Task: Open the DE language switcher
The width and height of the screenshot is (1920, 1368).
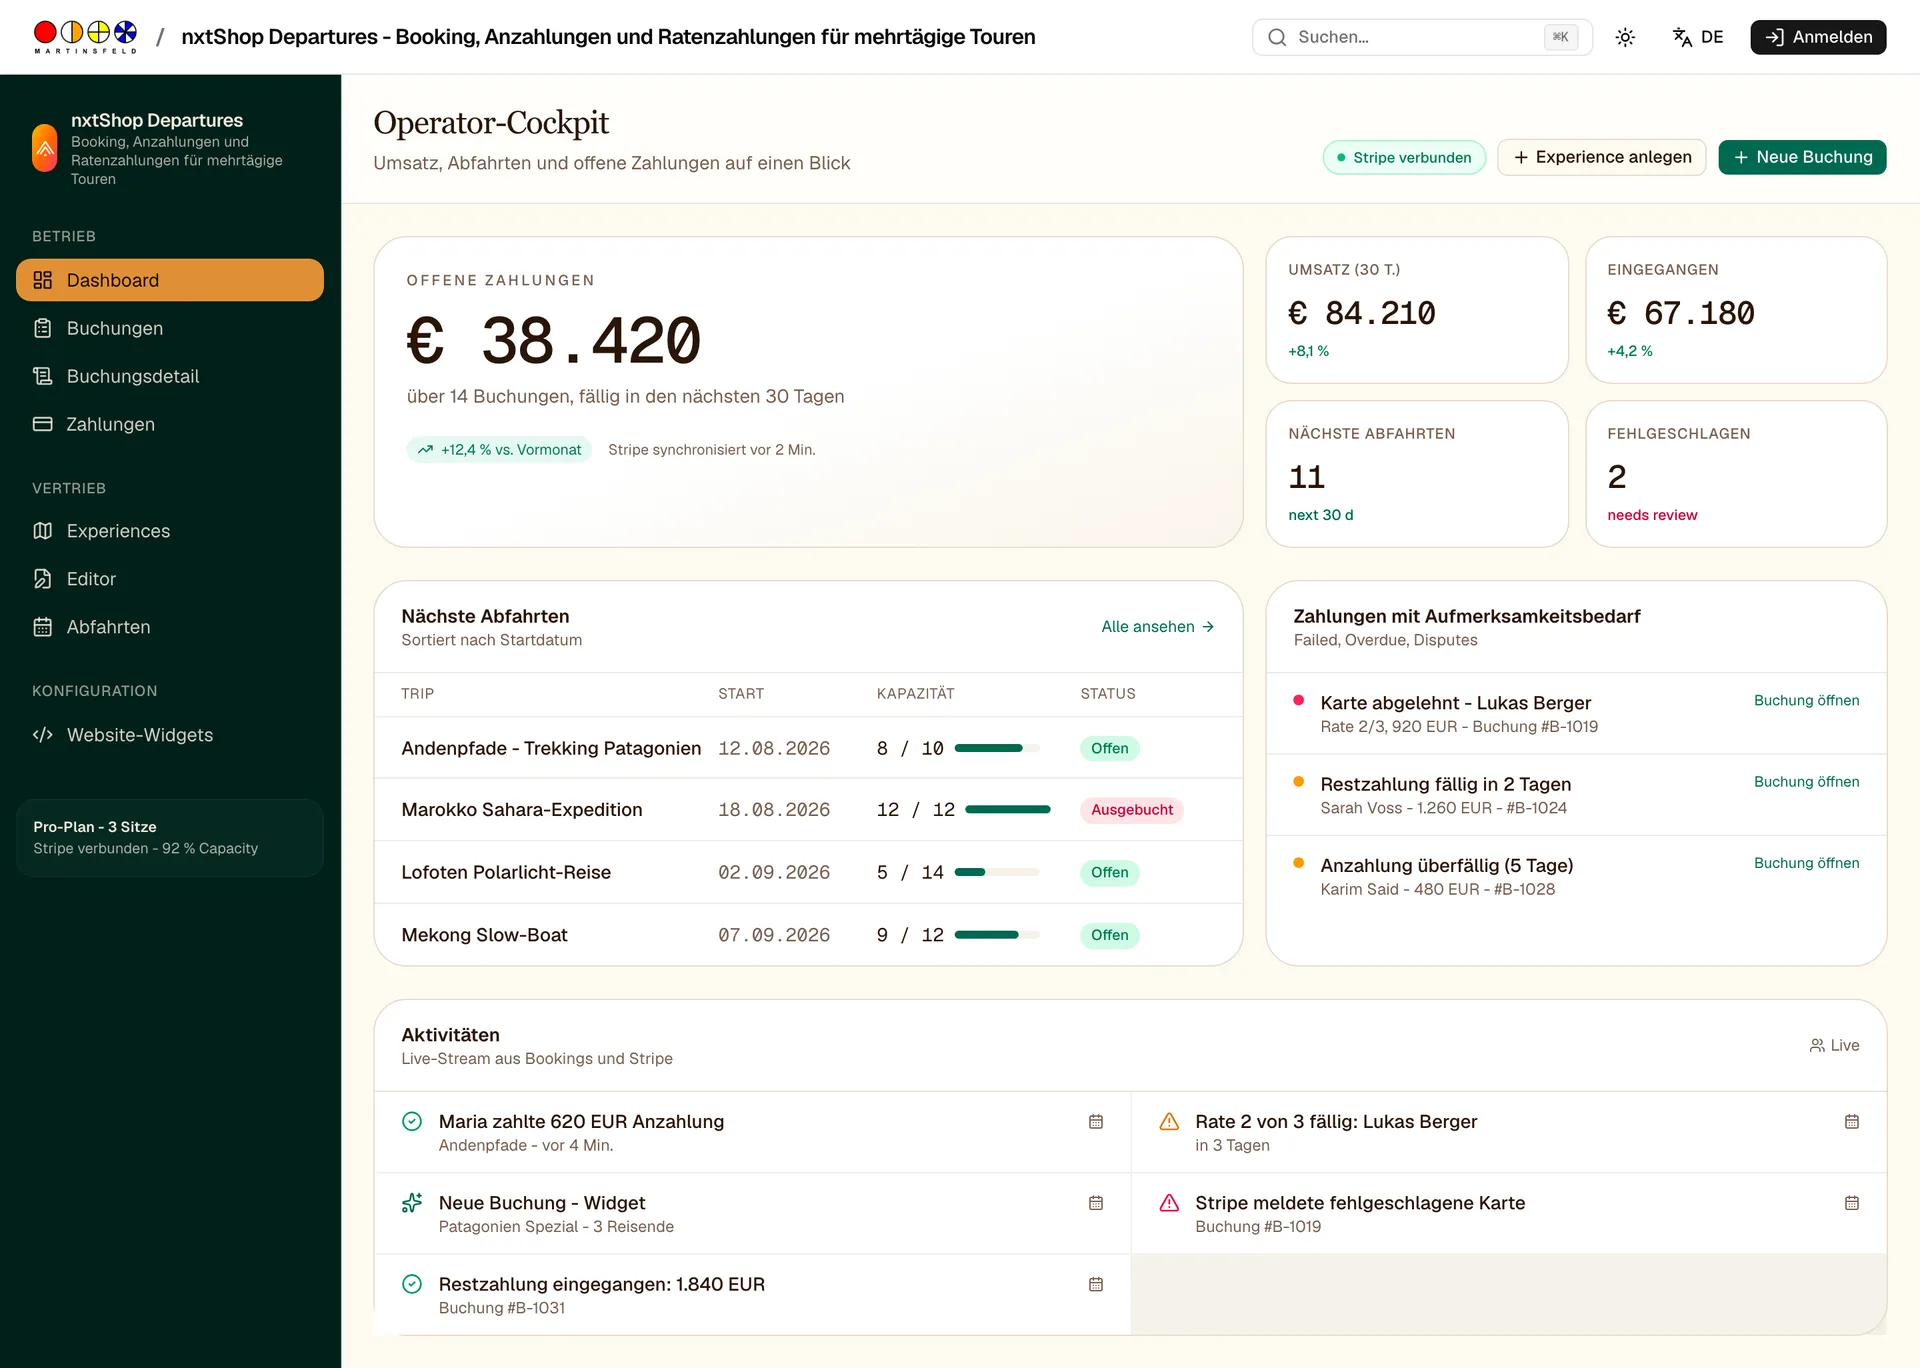Action: [1698, 37]
